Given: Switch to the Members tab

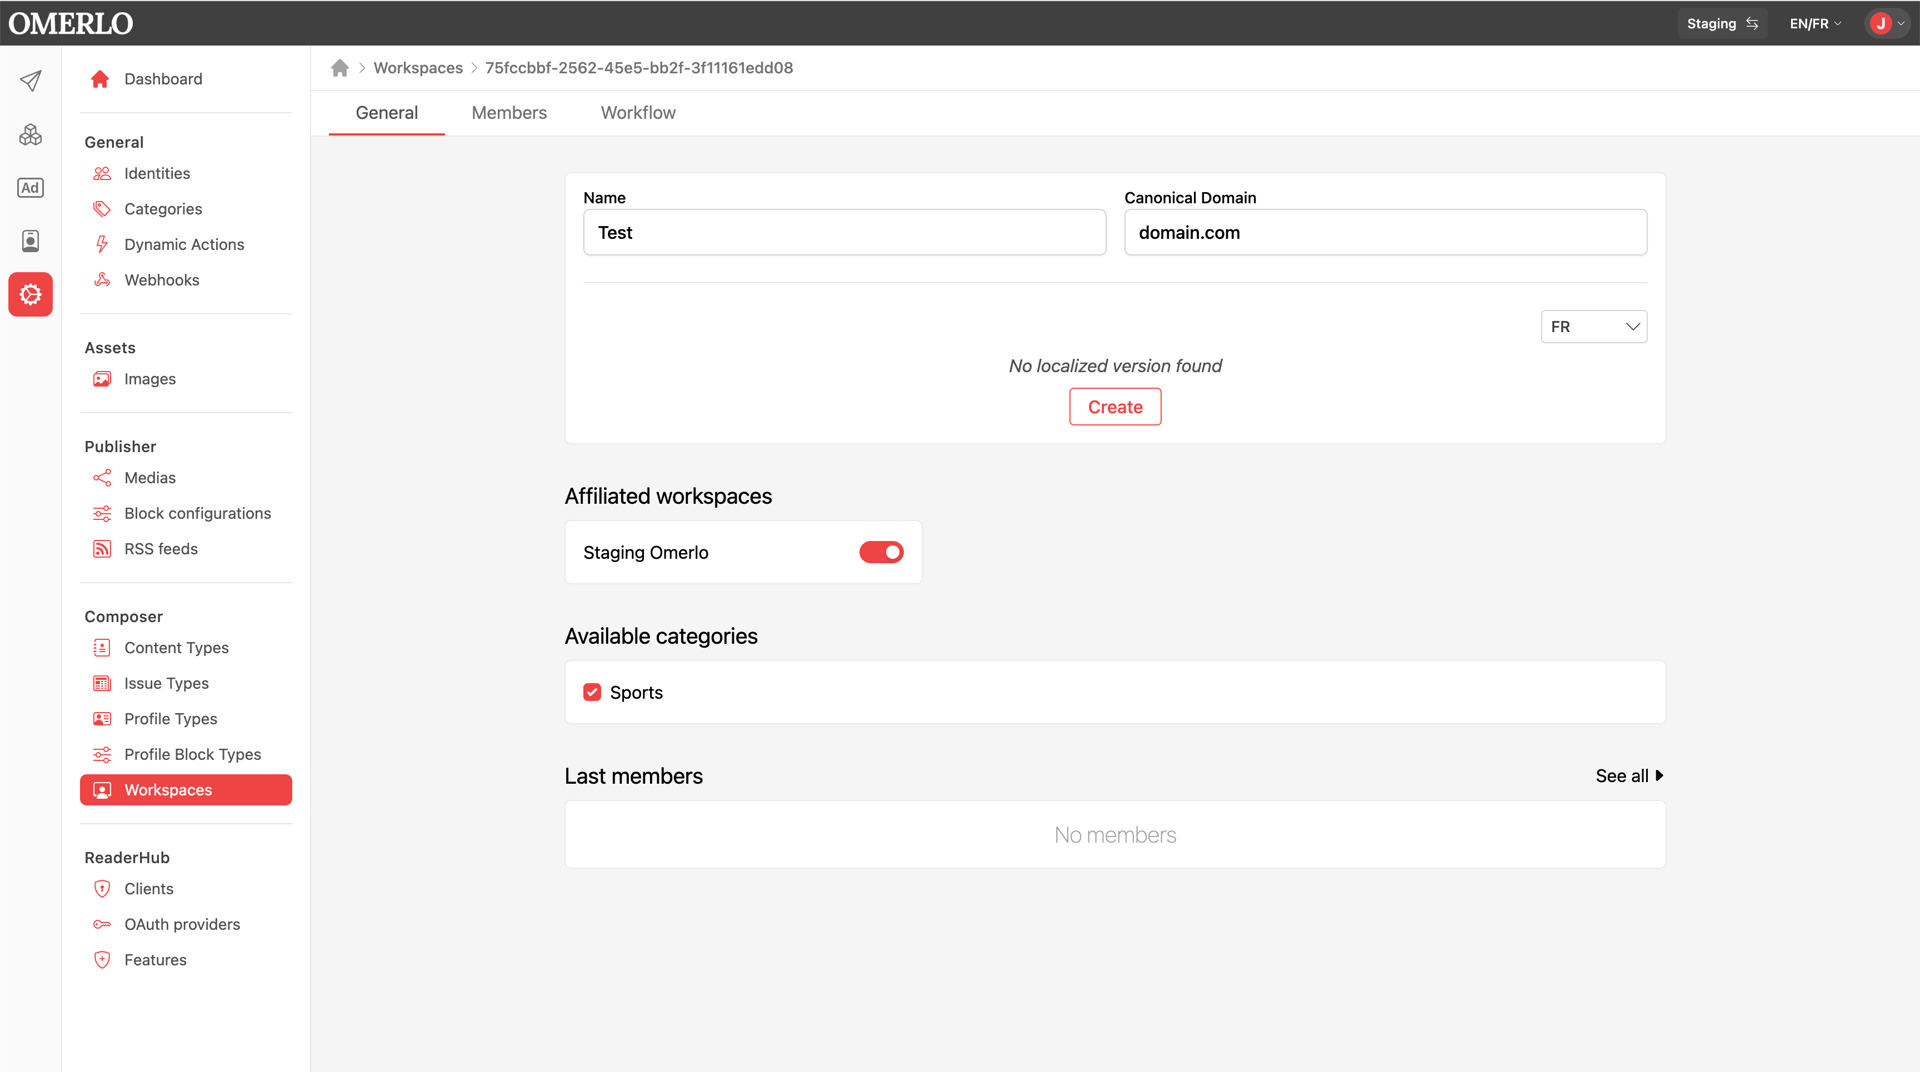Looking at the screenshot, I should (509, 113).
